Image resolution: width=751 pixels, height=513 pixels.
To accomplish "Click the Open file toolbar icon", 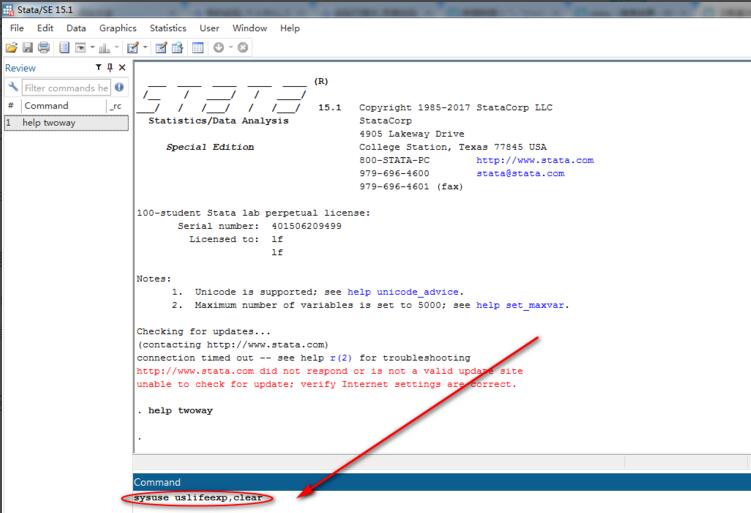I will click(11, 47).
